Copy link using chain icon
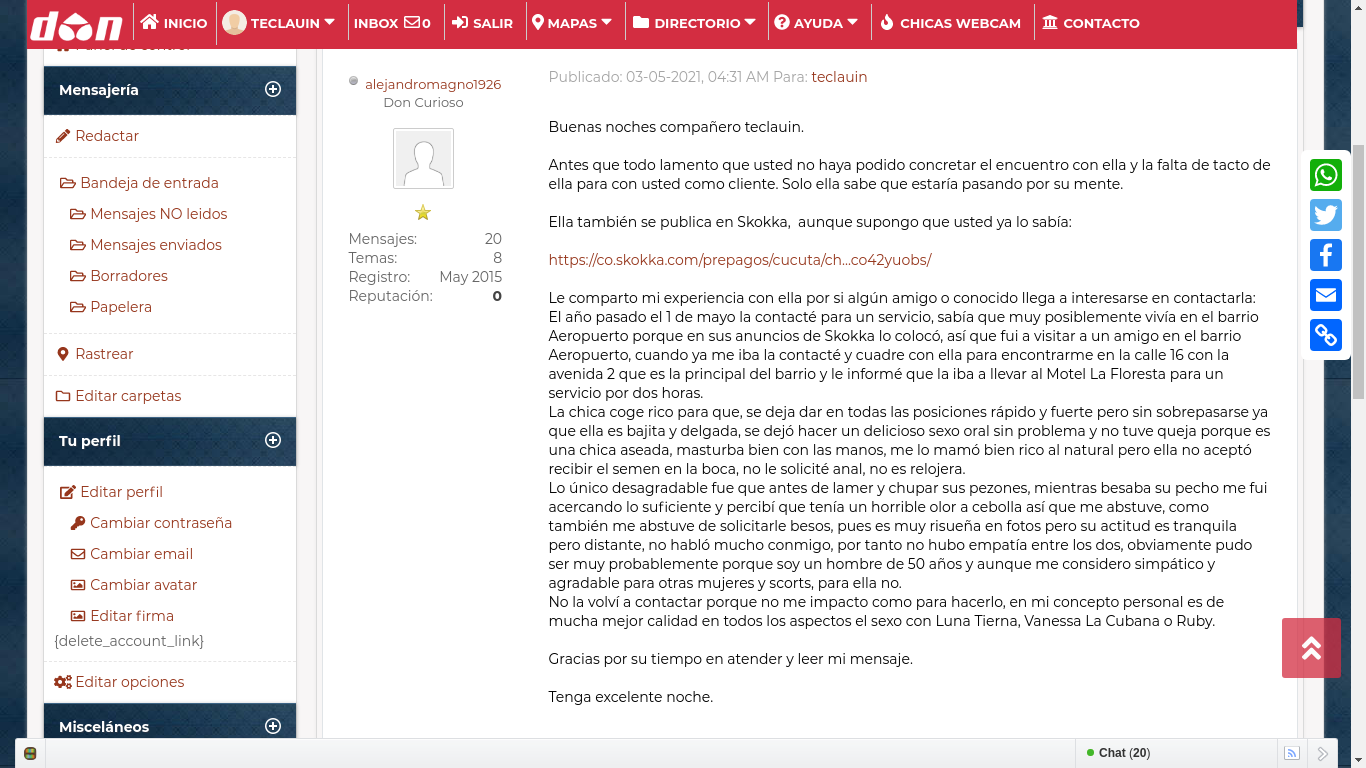The width and height of the screenshot is (1366, 768). pyautogui.click(x=1326, y=335)
